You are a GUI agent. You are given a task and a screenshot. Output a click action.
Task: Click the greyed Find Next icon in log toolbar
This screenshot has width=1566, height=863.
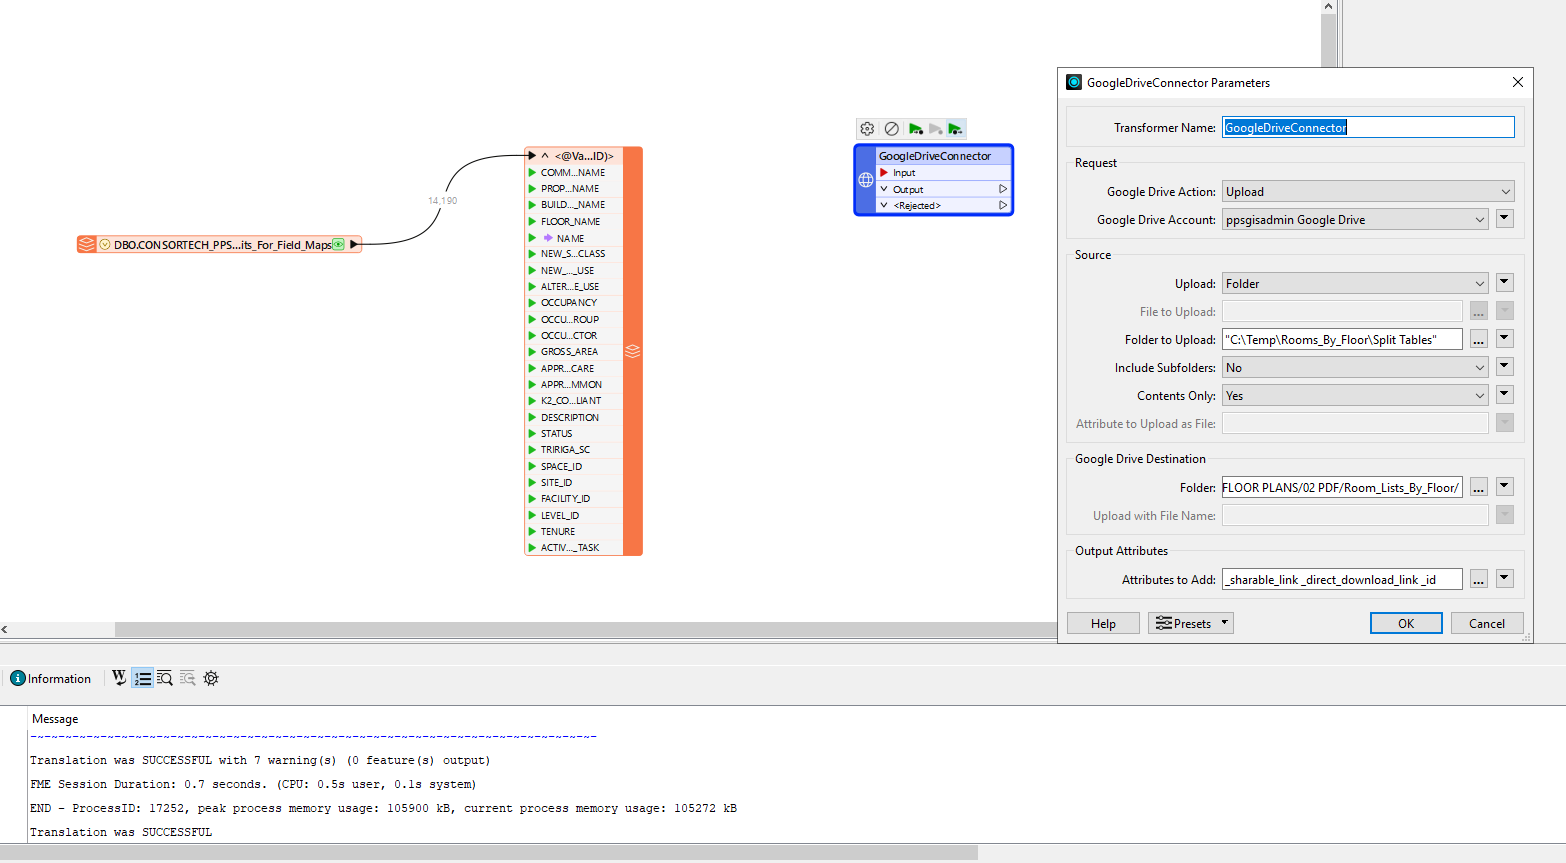[187, 678]
